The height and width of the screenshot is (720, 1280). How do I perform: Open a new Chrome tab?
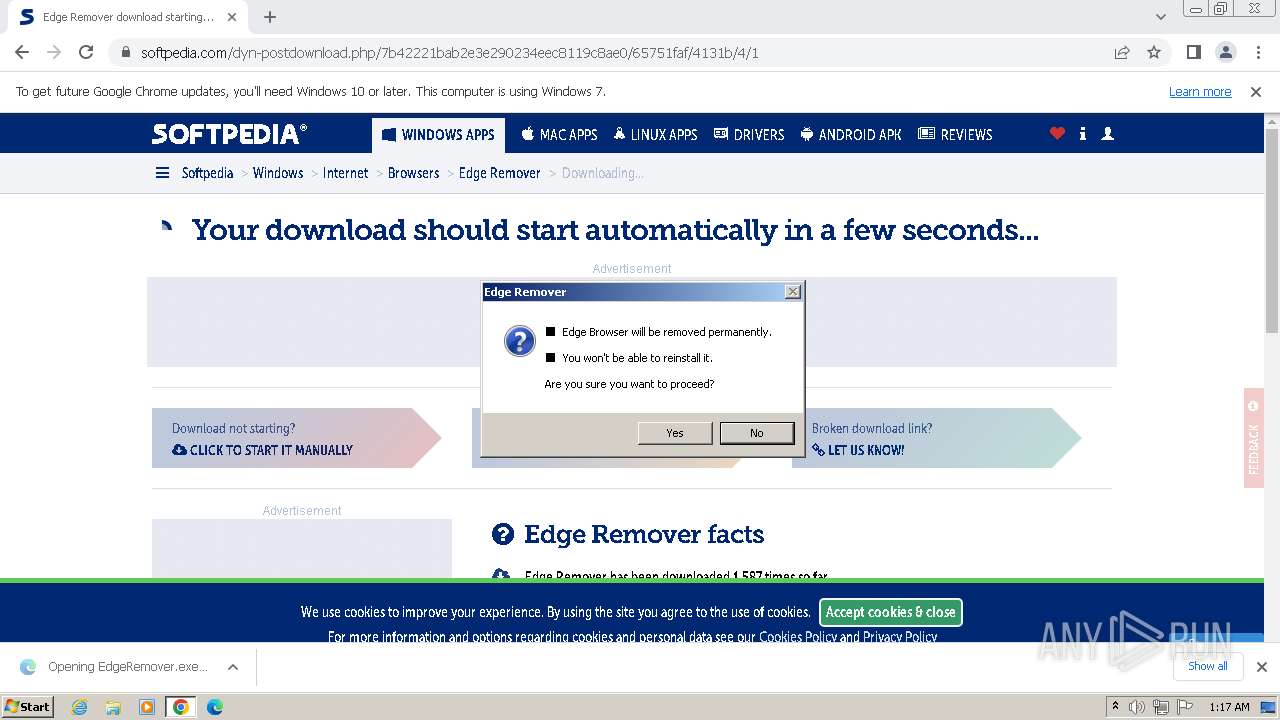tap(270, 17)
